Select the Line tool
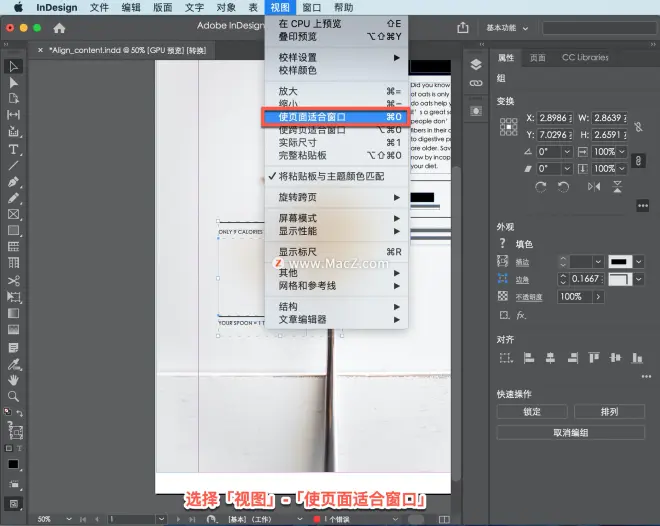The width and height of the screenshot is (660, 526). pos(13,166)
